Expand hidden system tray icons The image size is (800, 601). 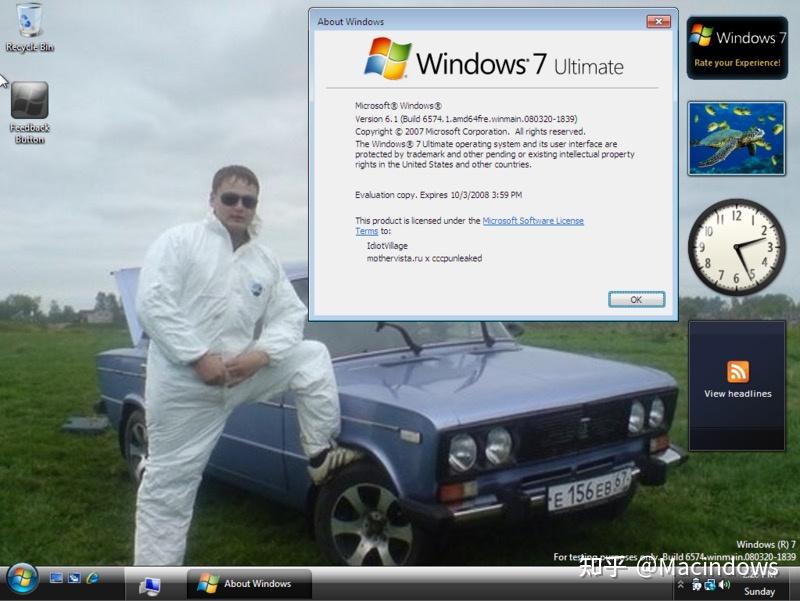point(681,584)
